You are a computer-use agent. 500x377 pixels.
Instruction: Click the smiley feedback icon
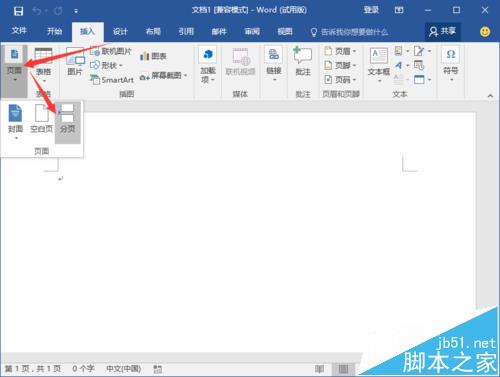(485, 32)
